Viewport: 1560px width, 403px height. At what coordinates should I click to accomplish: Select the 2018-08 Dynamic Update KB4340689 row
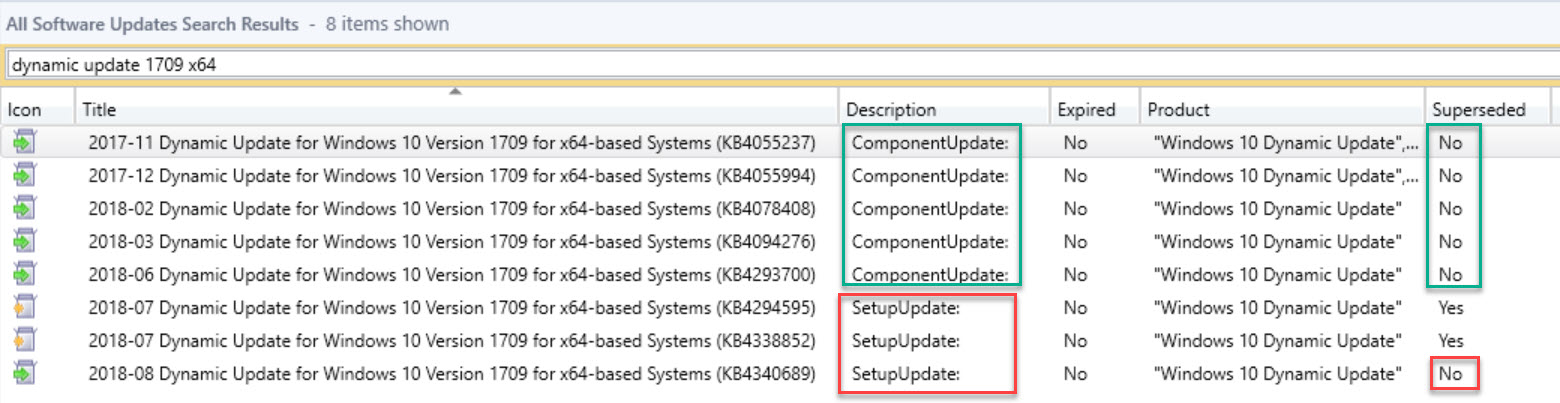coord(780,374)
